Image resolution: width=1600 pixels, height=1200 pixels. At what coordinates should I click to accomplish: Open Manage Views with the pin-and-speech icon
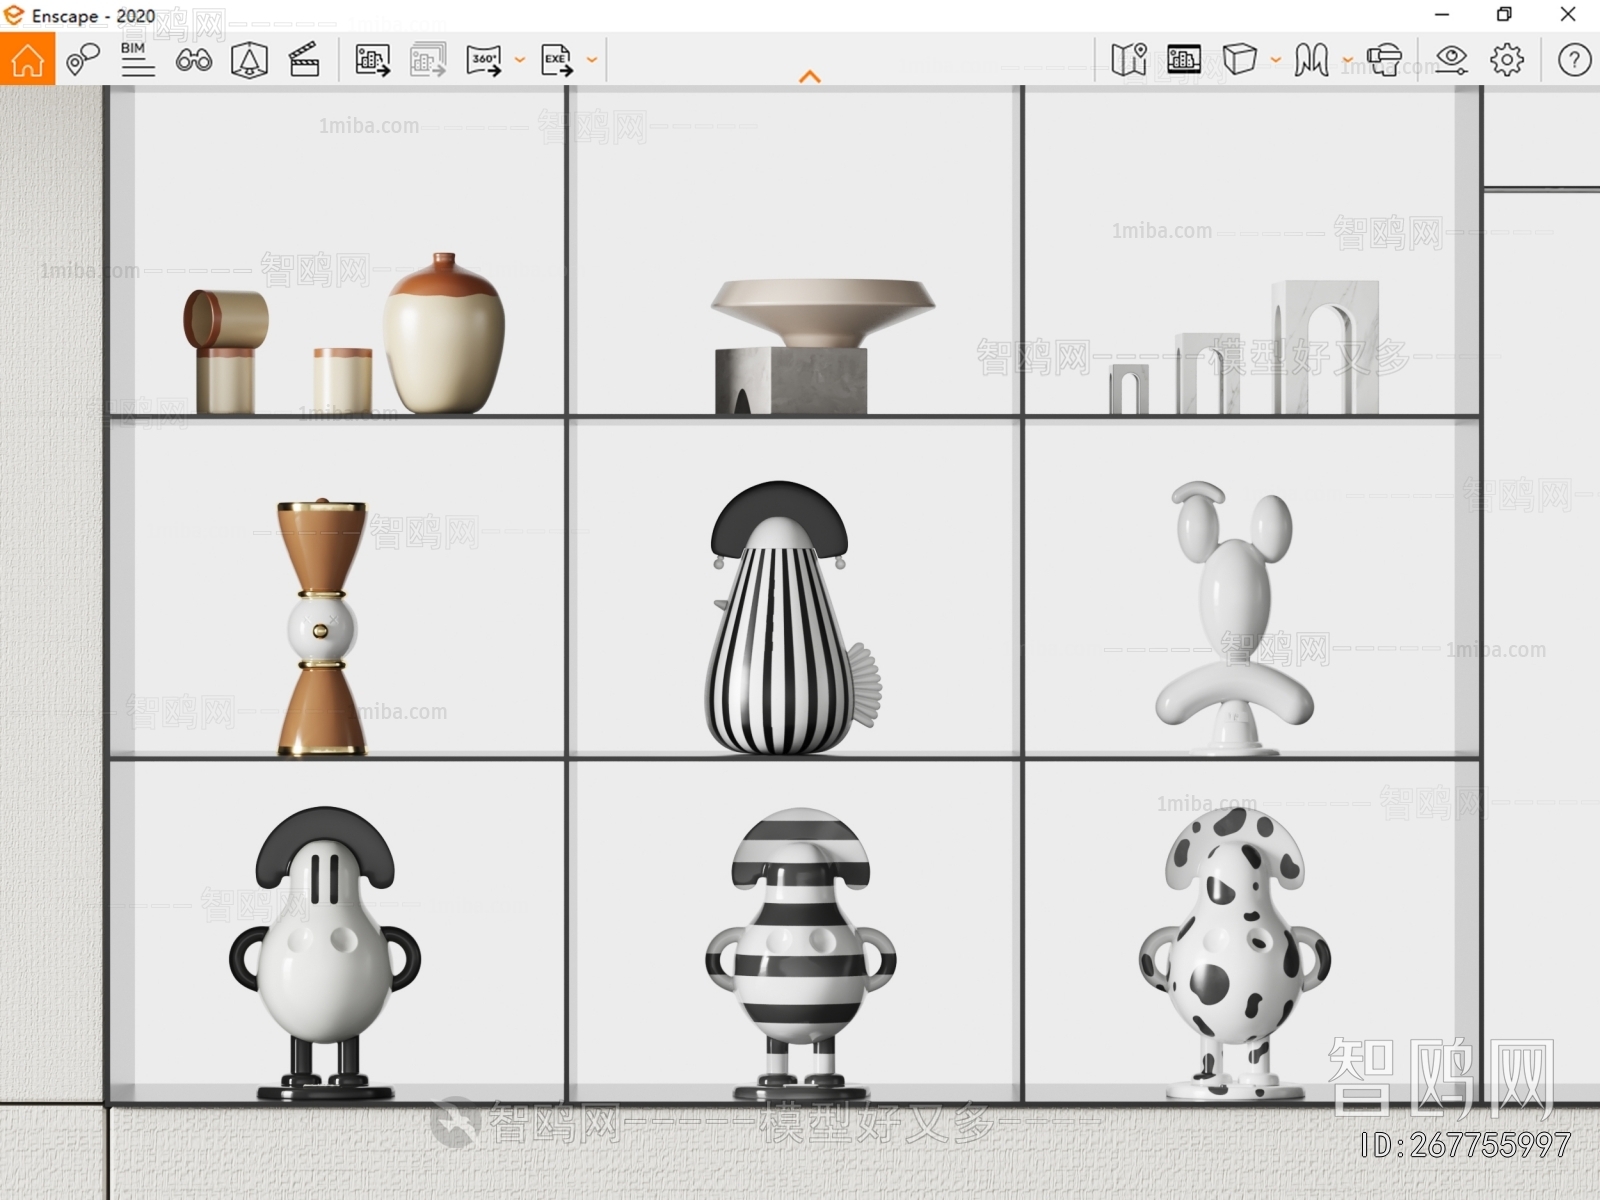pos(82,60)
